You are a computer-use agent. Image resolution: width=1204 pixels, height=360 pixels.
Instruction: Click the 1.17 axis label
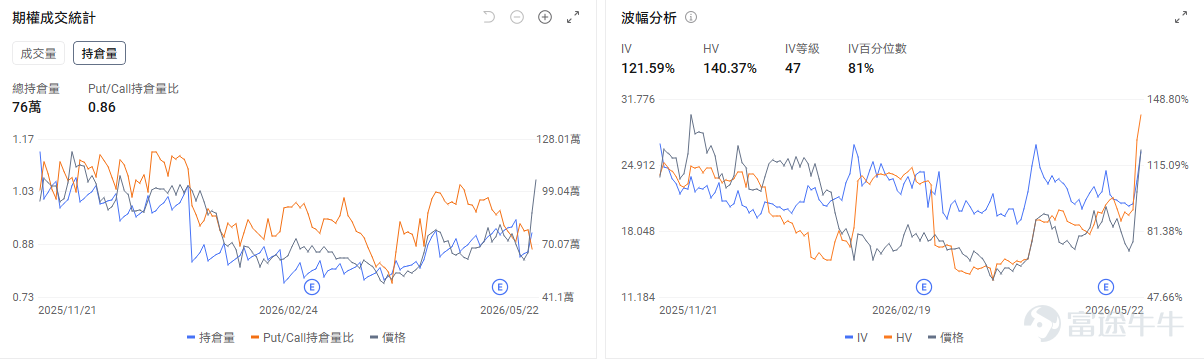coord(23,139)
